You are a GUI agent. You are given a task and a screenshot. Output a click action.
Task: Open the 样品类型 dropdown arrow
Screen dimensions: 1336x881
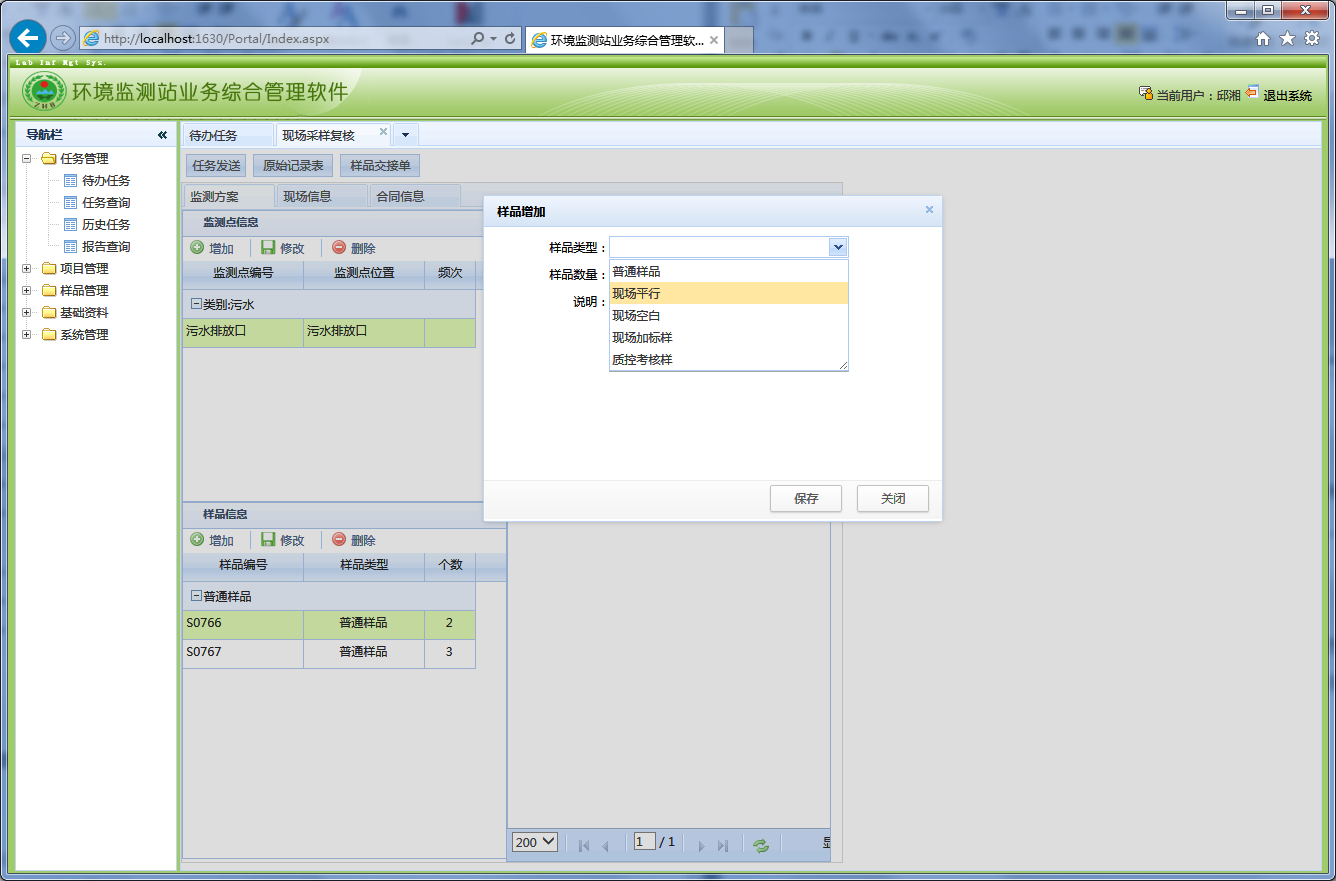point(837,247)
